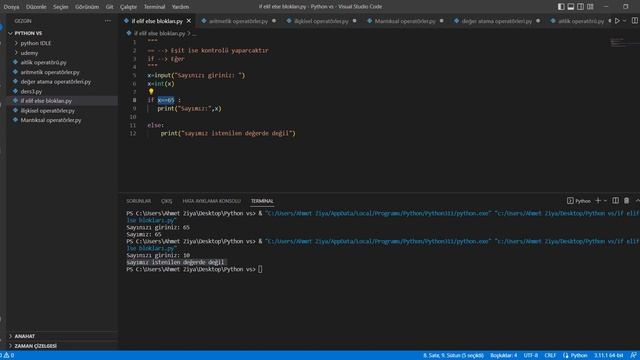The image size is (640, 360).
Task: Switch to the ÇIKIŞ panel tab
Action: click(167, 201)
